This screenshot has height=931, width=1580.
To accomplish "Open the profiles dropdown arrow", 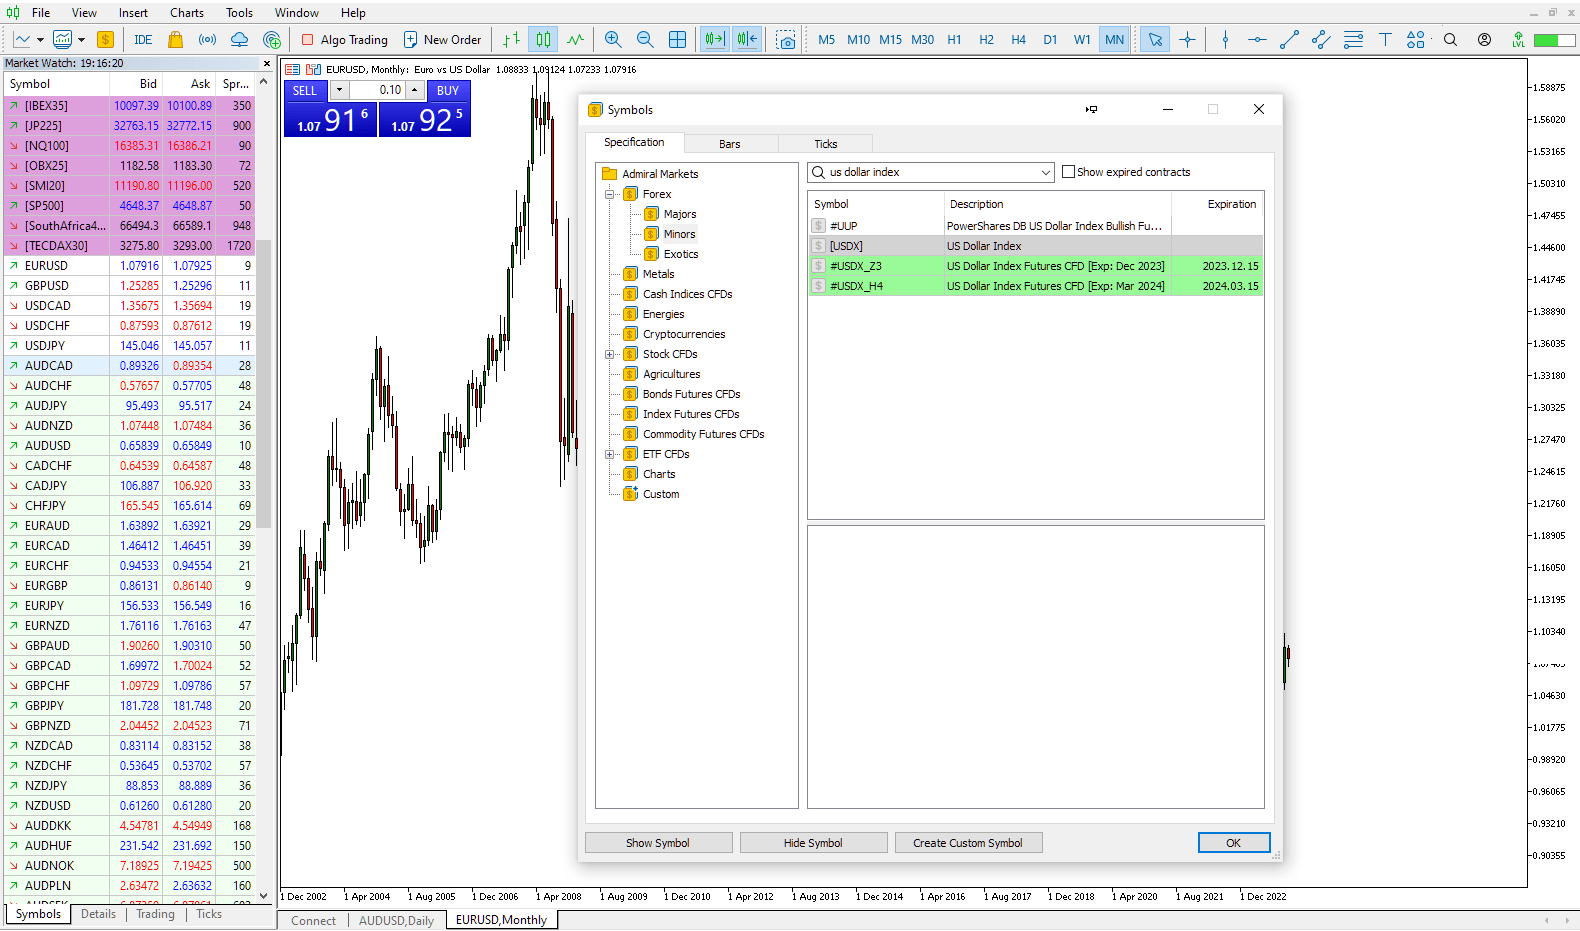I will [x=81, y=40].
